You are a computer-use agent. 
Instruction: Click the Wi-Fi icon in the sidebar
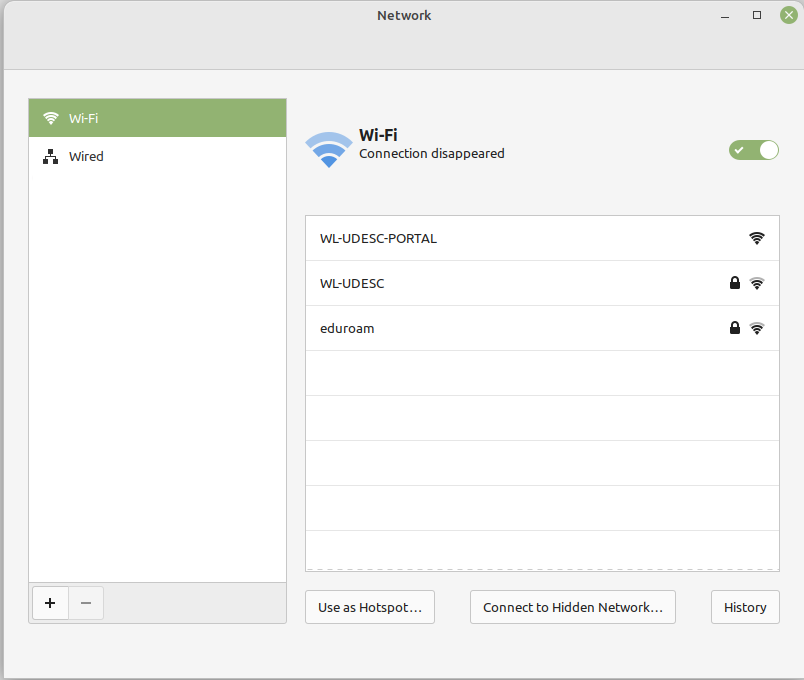pyautogui.click(x=51, y=118)
